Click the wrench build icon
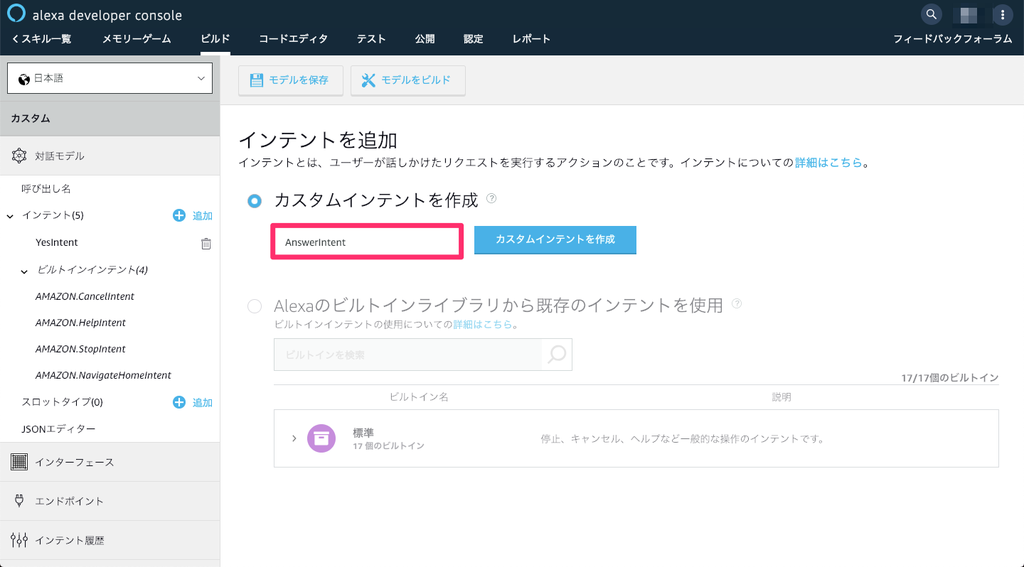 [x=368, y=80]
